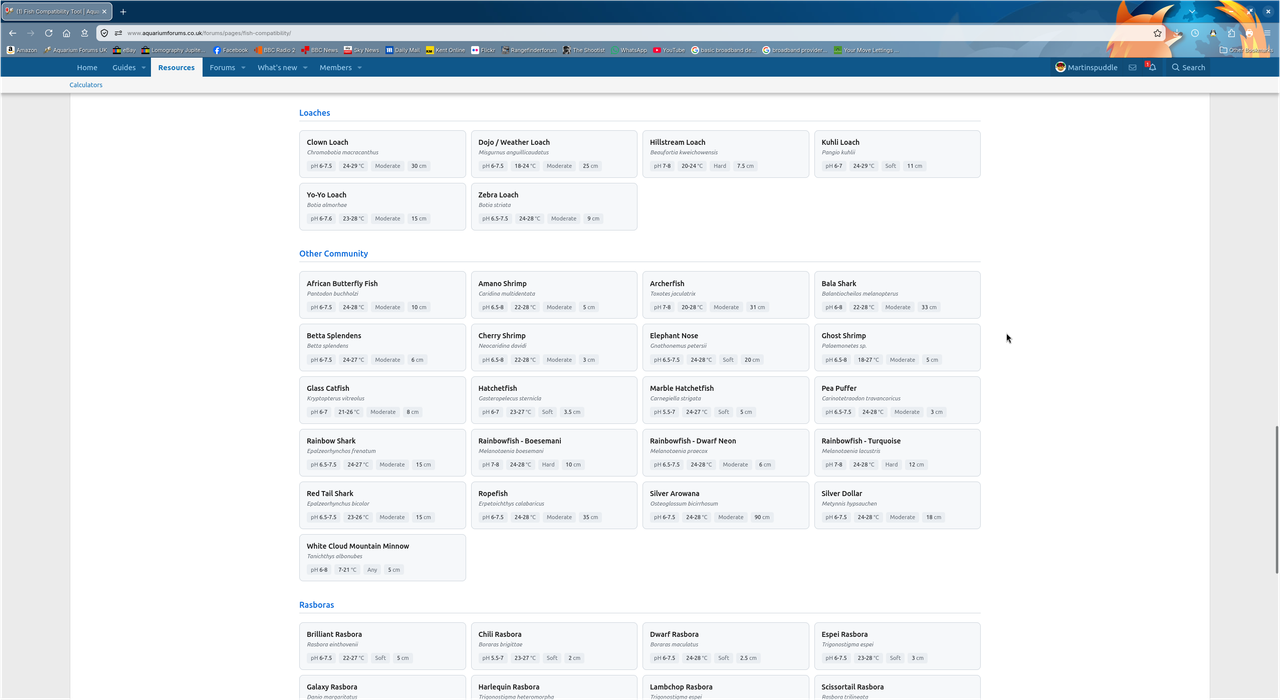Open the downloads panel icon

pyautogui.click(x=1178, y=33)
